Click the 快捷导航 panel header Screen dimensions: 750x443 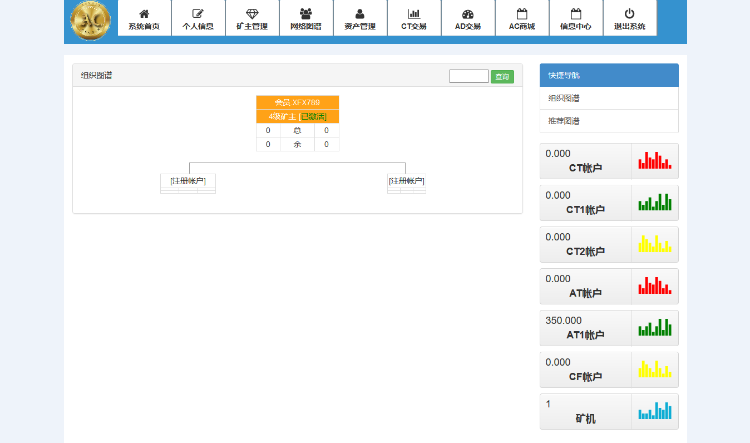point(609,75)
